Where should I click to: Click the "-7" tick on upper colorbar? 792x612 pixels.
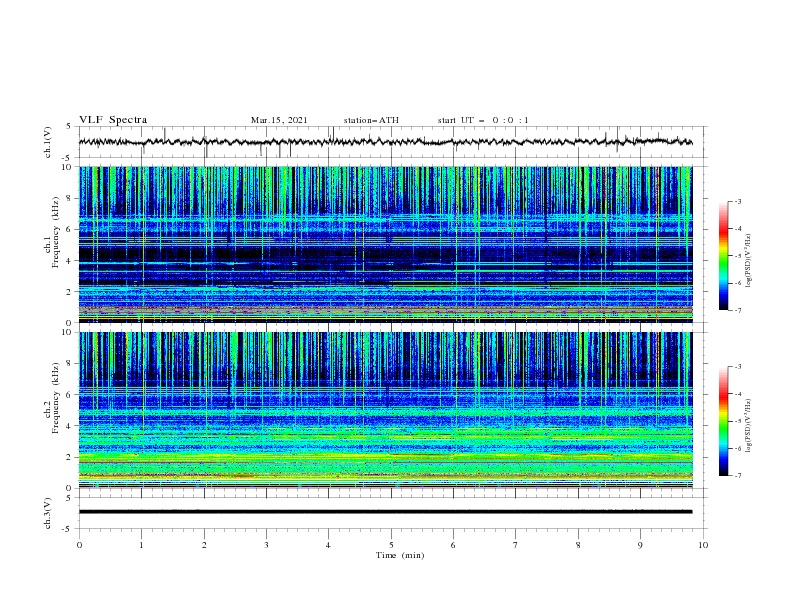click(x=737, y=310)
